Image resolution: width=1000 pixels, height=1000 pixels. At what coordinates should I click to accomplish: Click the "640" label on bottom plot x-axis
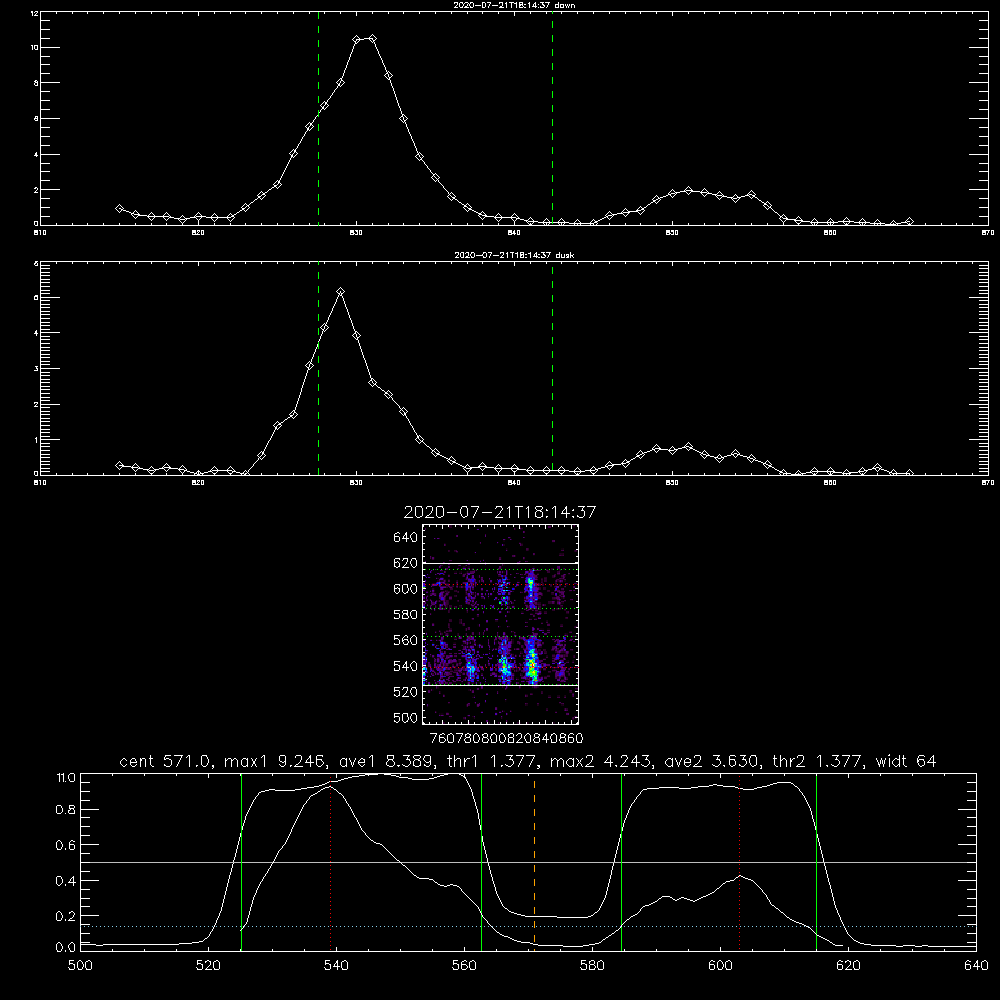(976, 966)
